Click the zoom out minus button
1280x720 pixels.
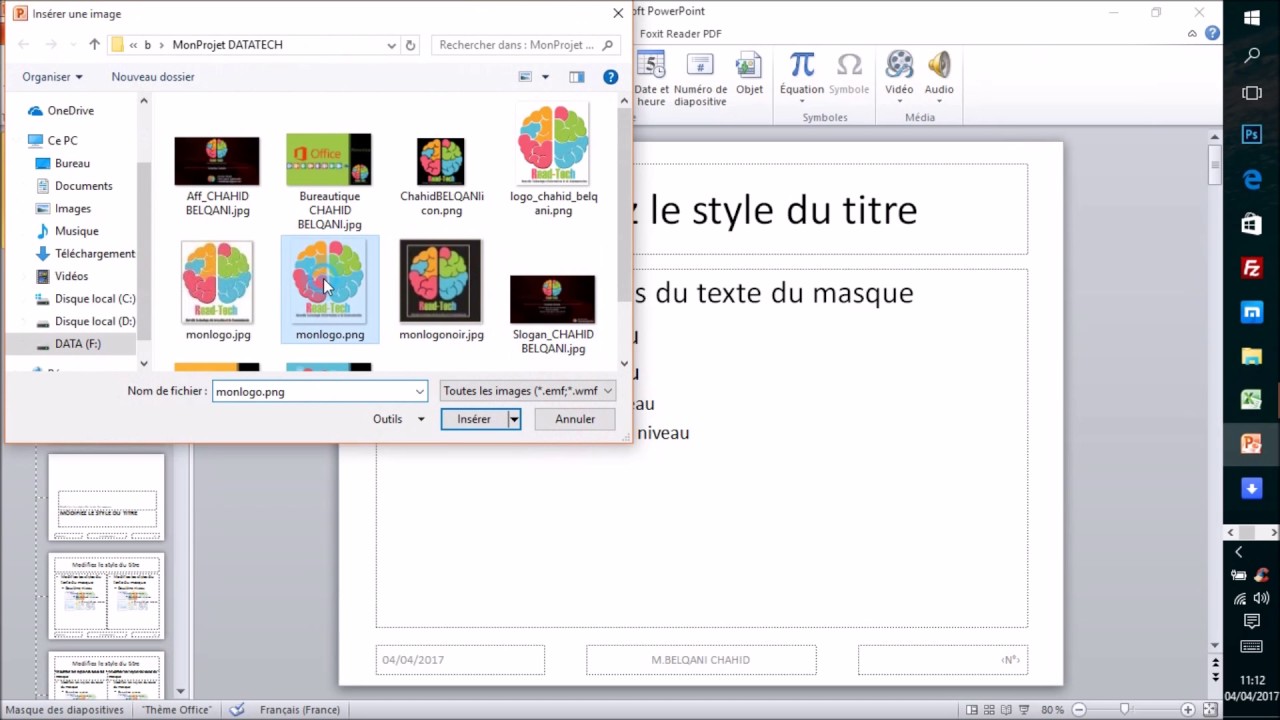(x=1078, y=710)
